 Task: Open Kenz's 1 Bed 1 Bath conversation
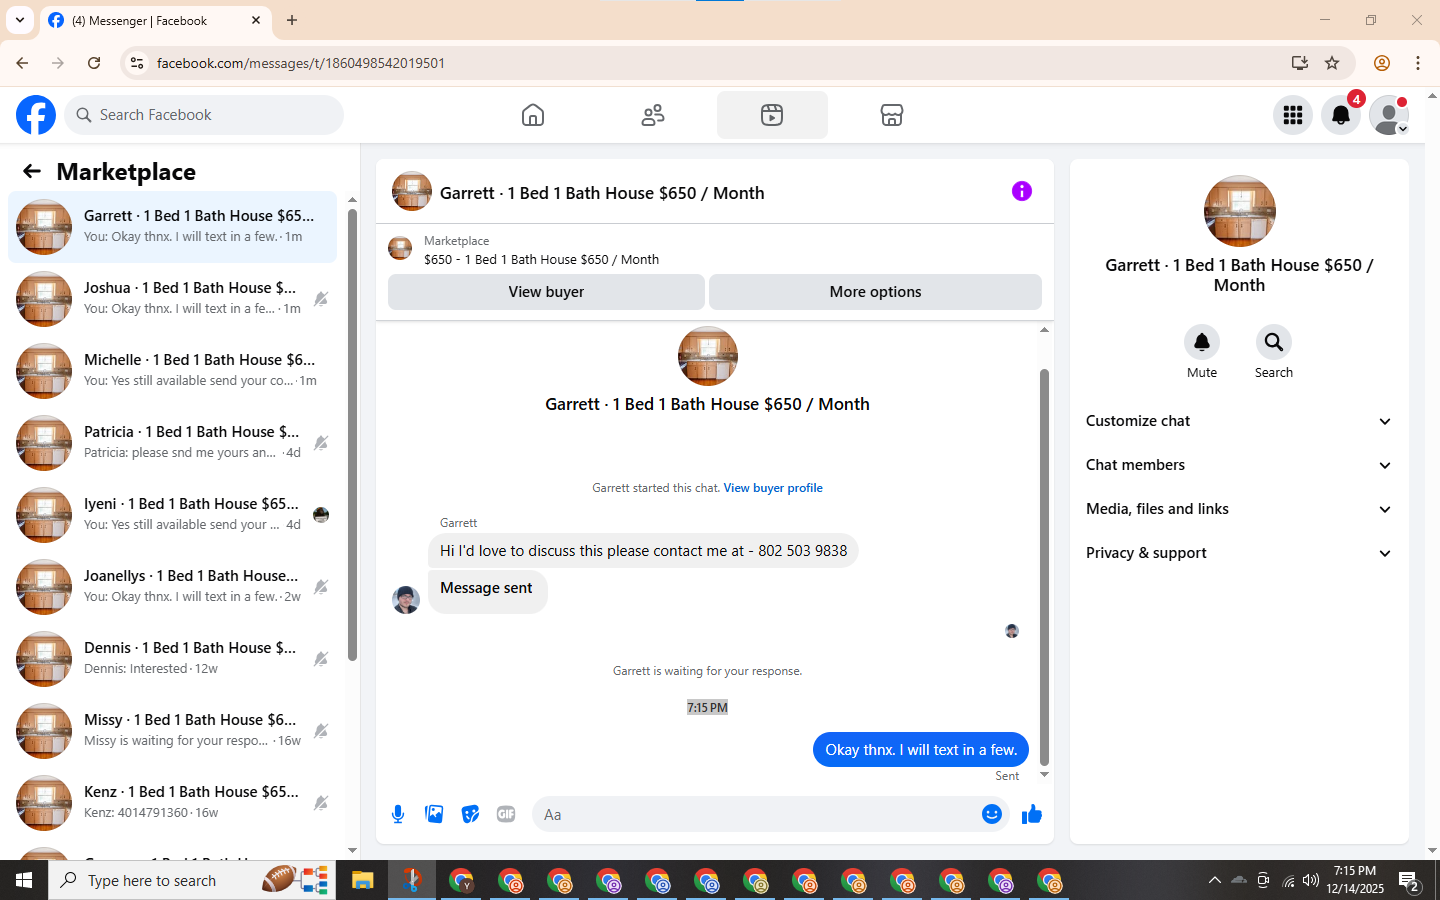tap(172, 803)
